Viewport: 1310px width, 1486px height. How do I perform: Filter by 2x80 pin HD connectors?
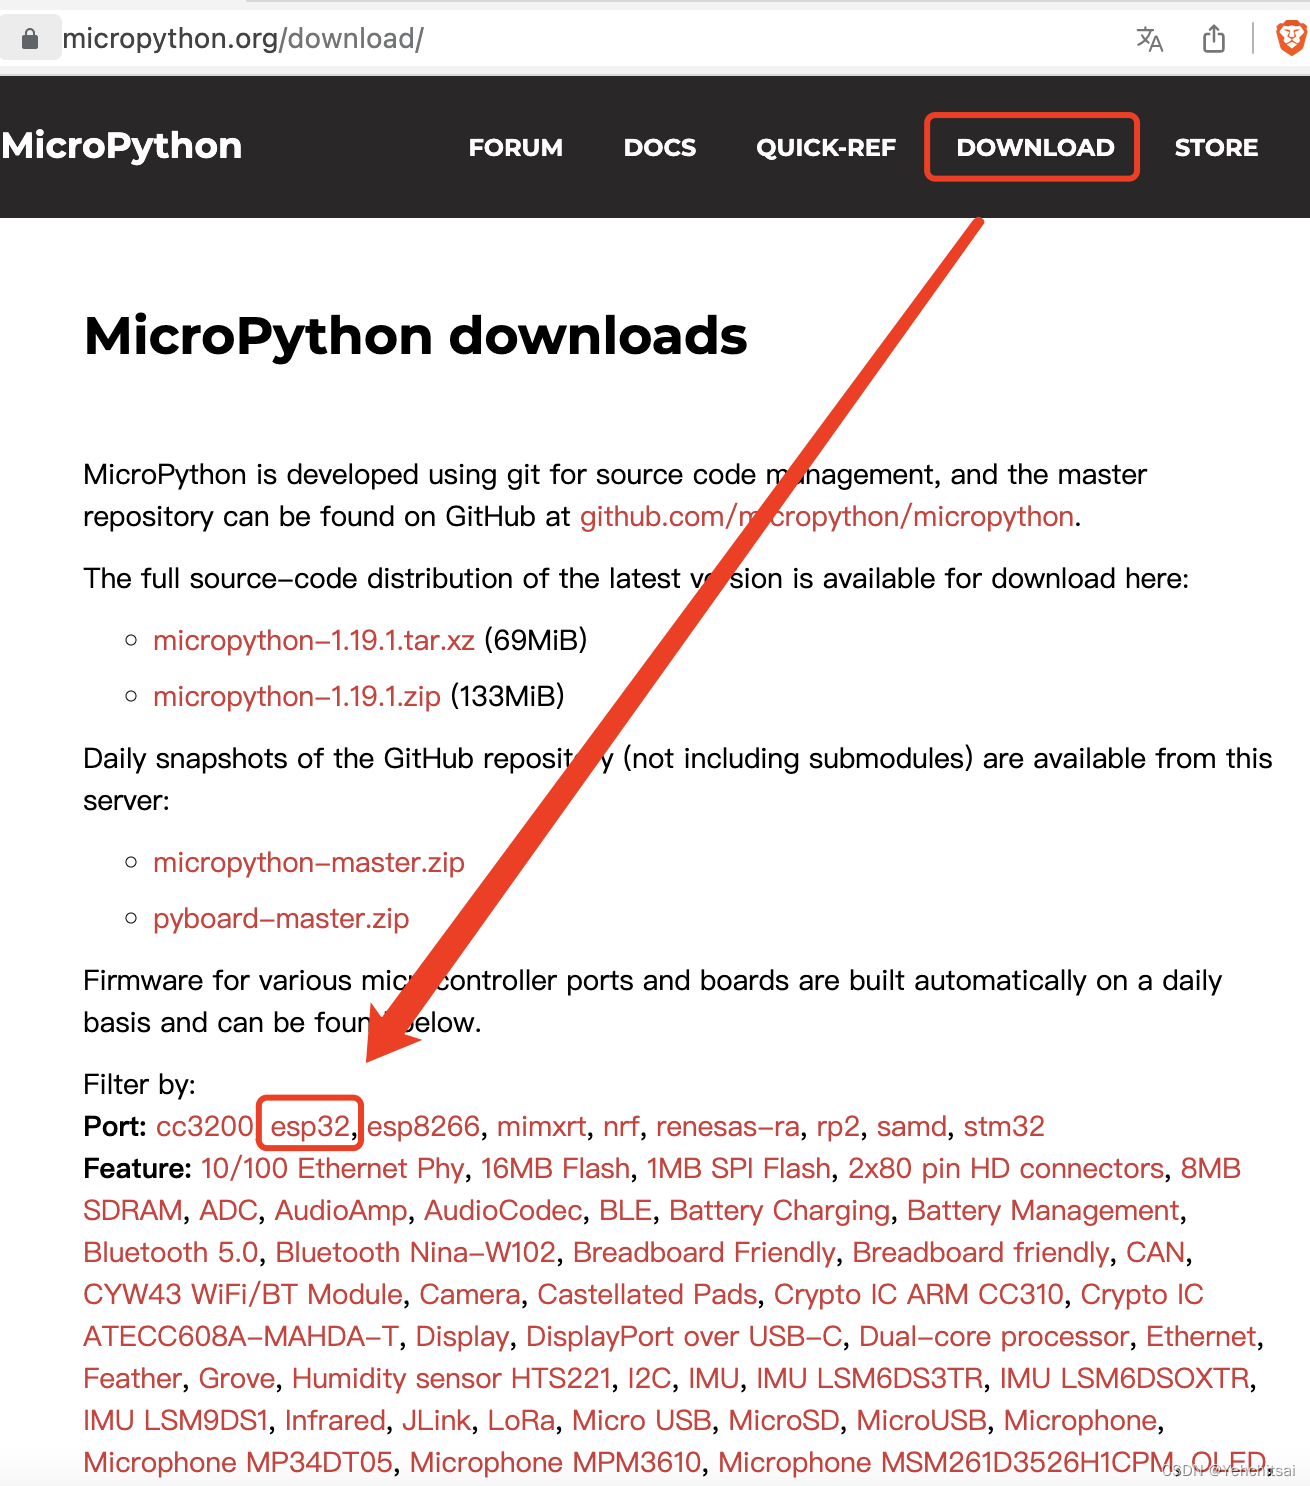click(1006, 1169)
